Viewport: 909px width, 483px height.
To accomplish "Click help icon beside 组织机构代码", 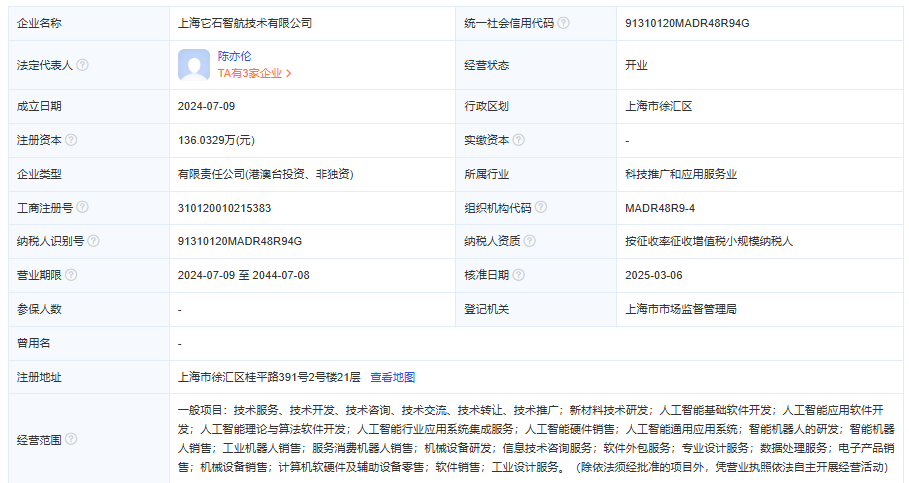I will pos(541,207).
